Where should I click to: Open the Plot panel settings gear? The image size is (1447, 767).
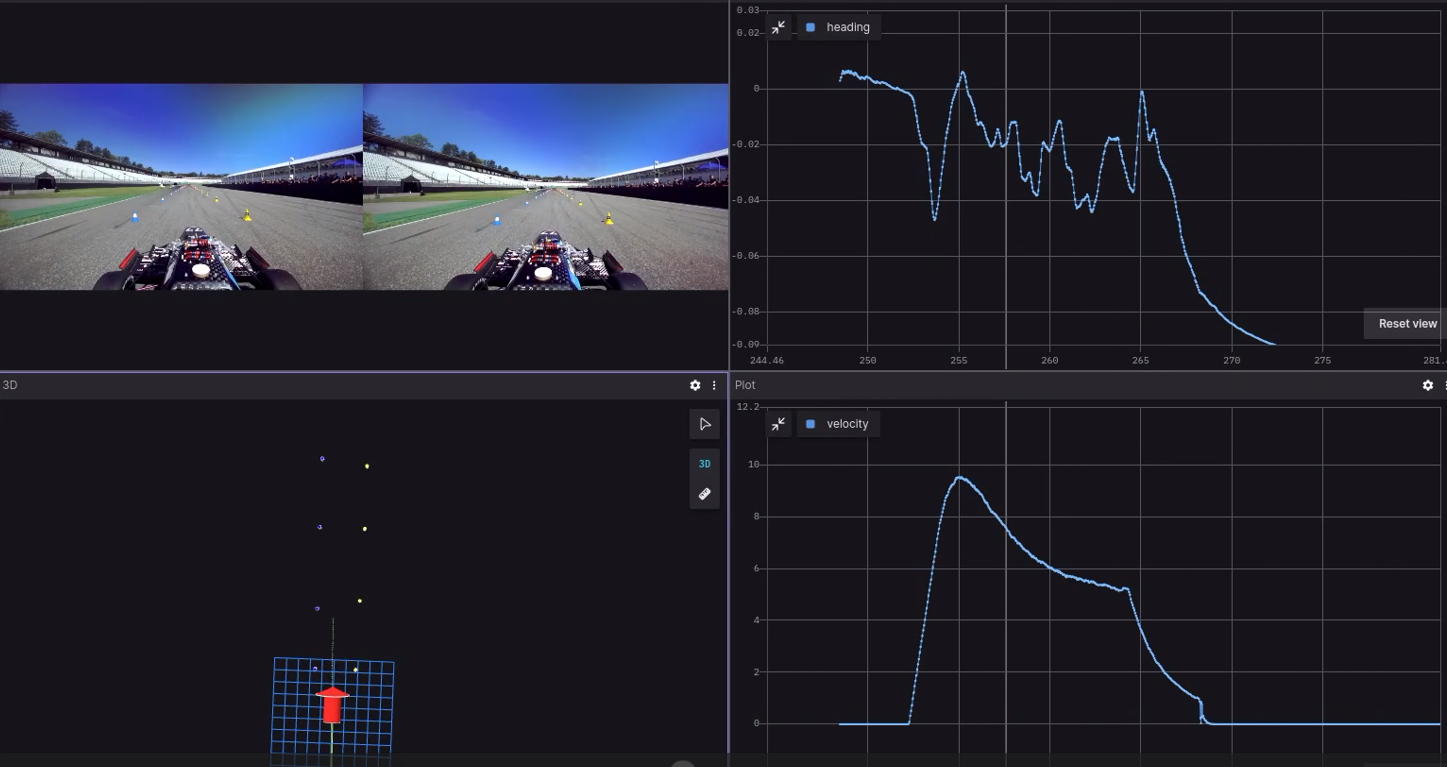(1428, 385)
